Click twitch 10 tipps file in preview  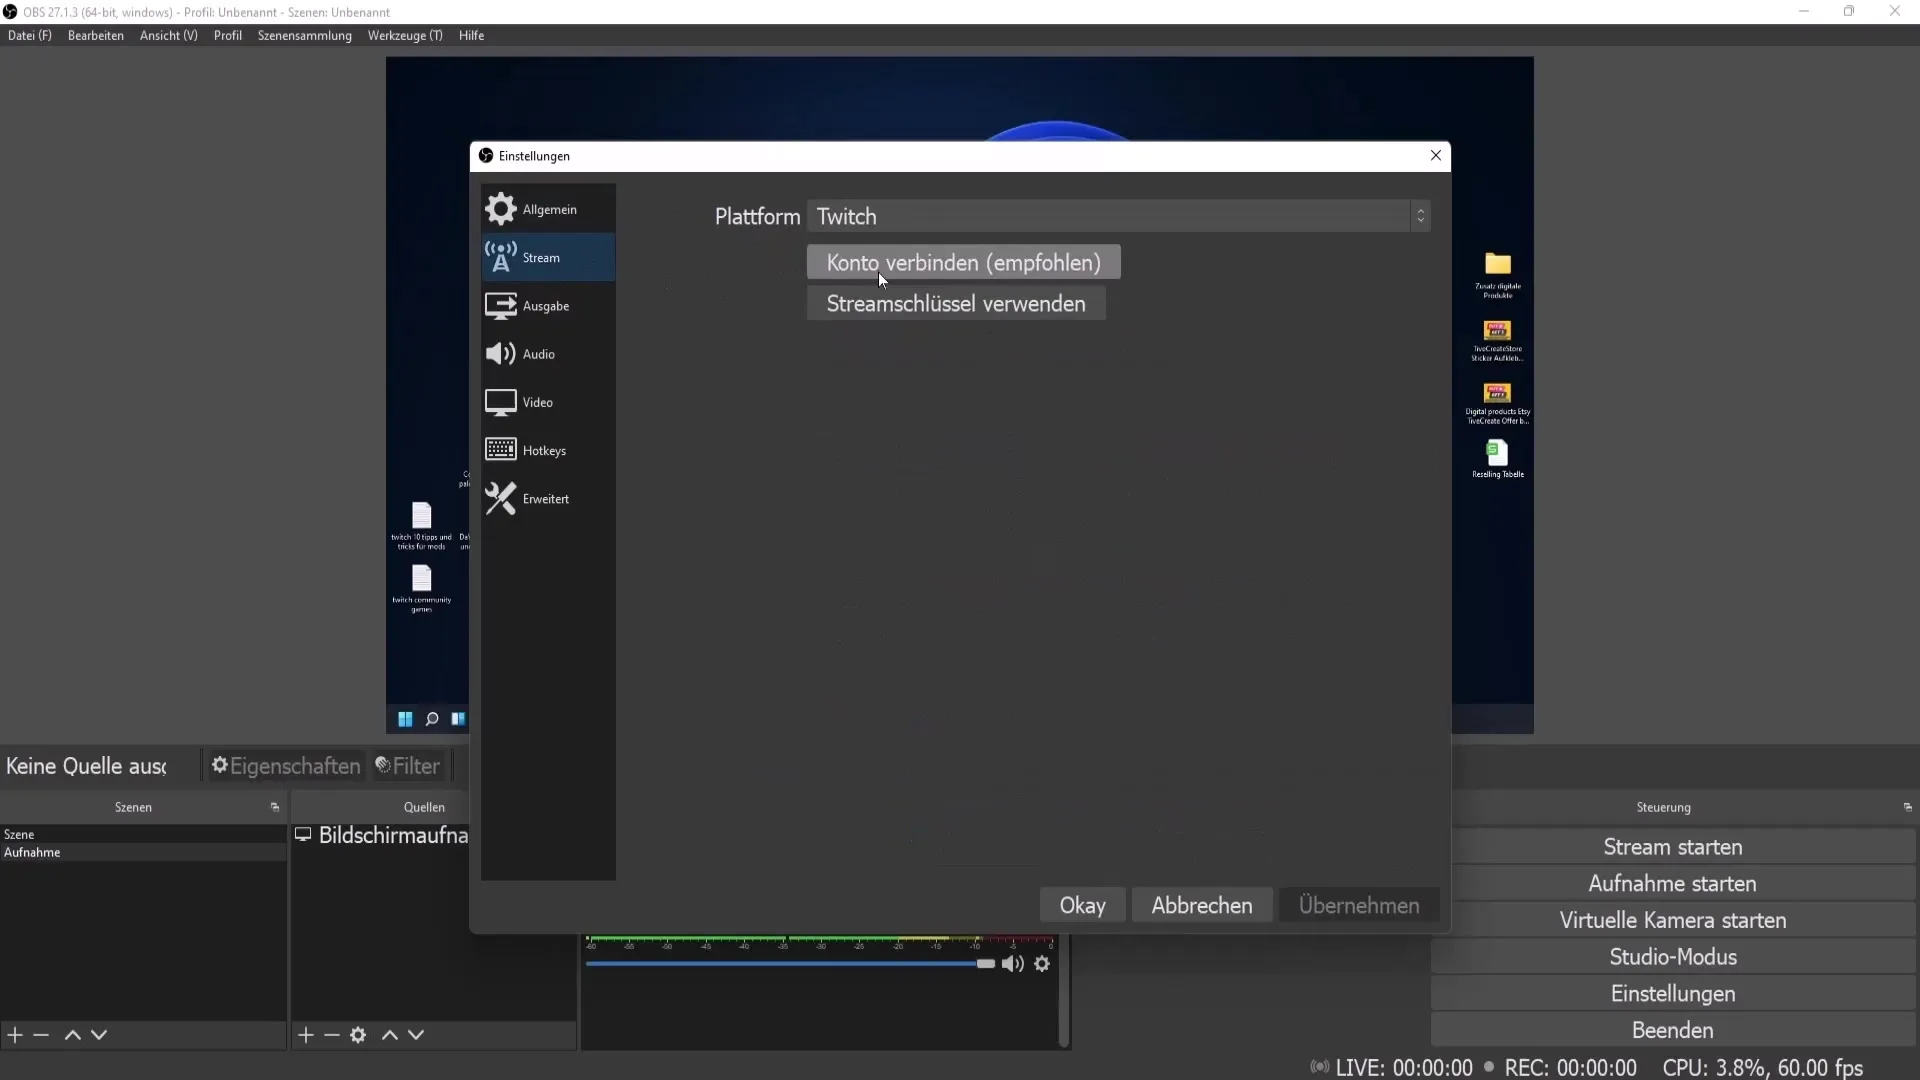click(x=422, y=526)
